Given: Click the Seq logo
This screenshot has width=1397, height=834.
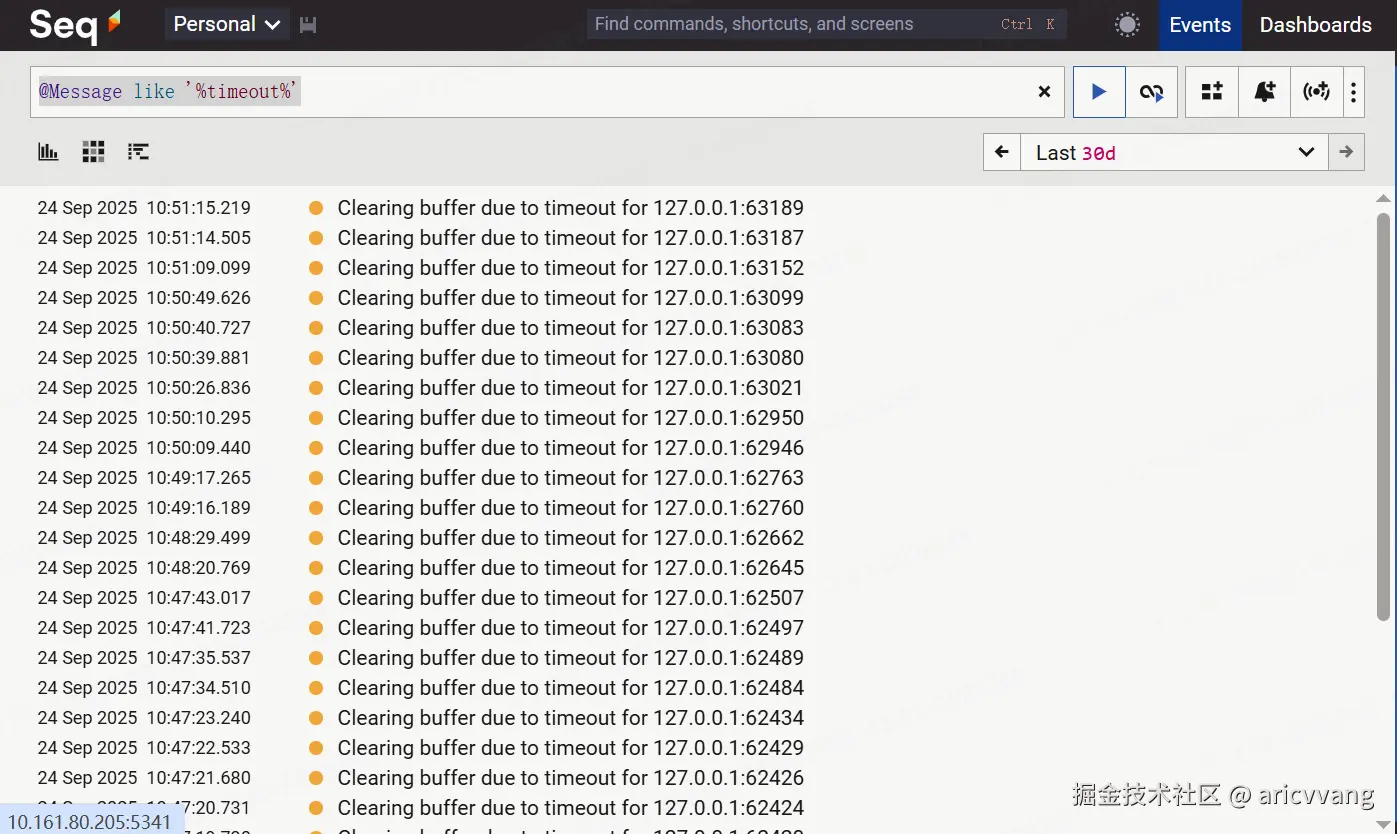Looking at the screenshot, I should point(75,25).
